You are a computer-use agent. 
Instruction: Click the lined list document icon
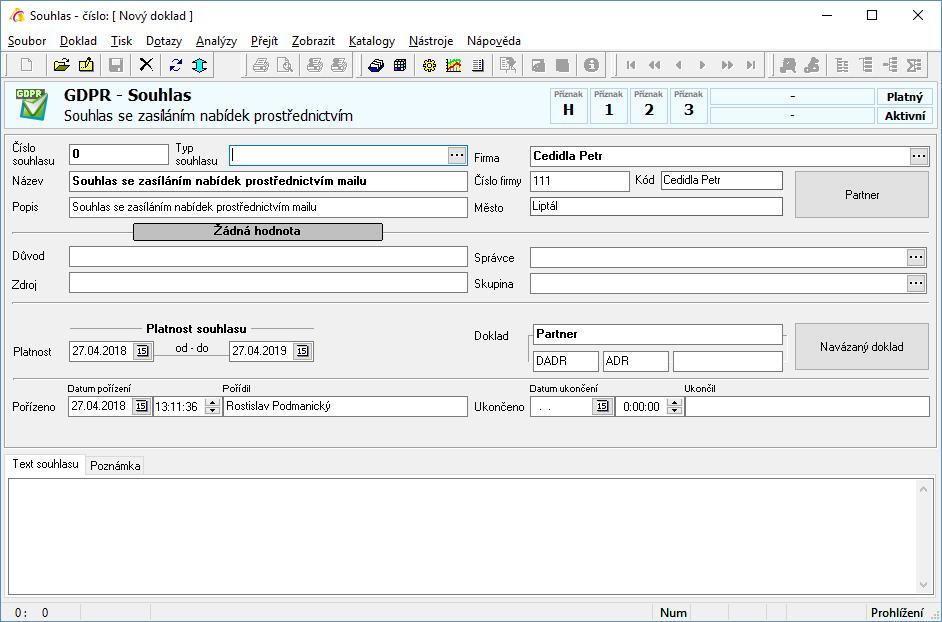478,65
